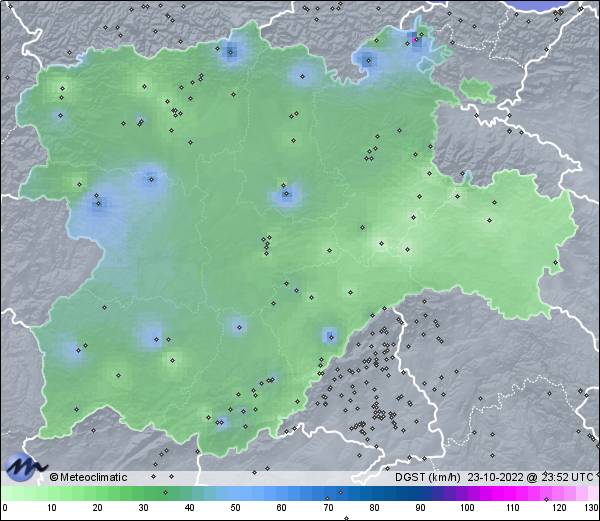
Task: Click the scale label 40
Action: tap(189, 508)
